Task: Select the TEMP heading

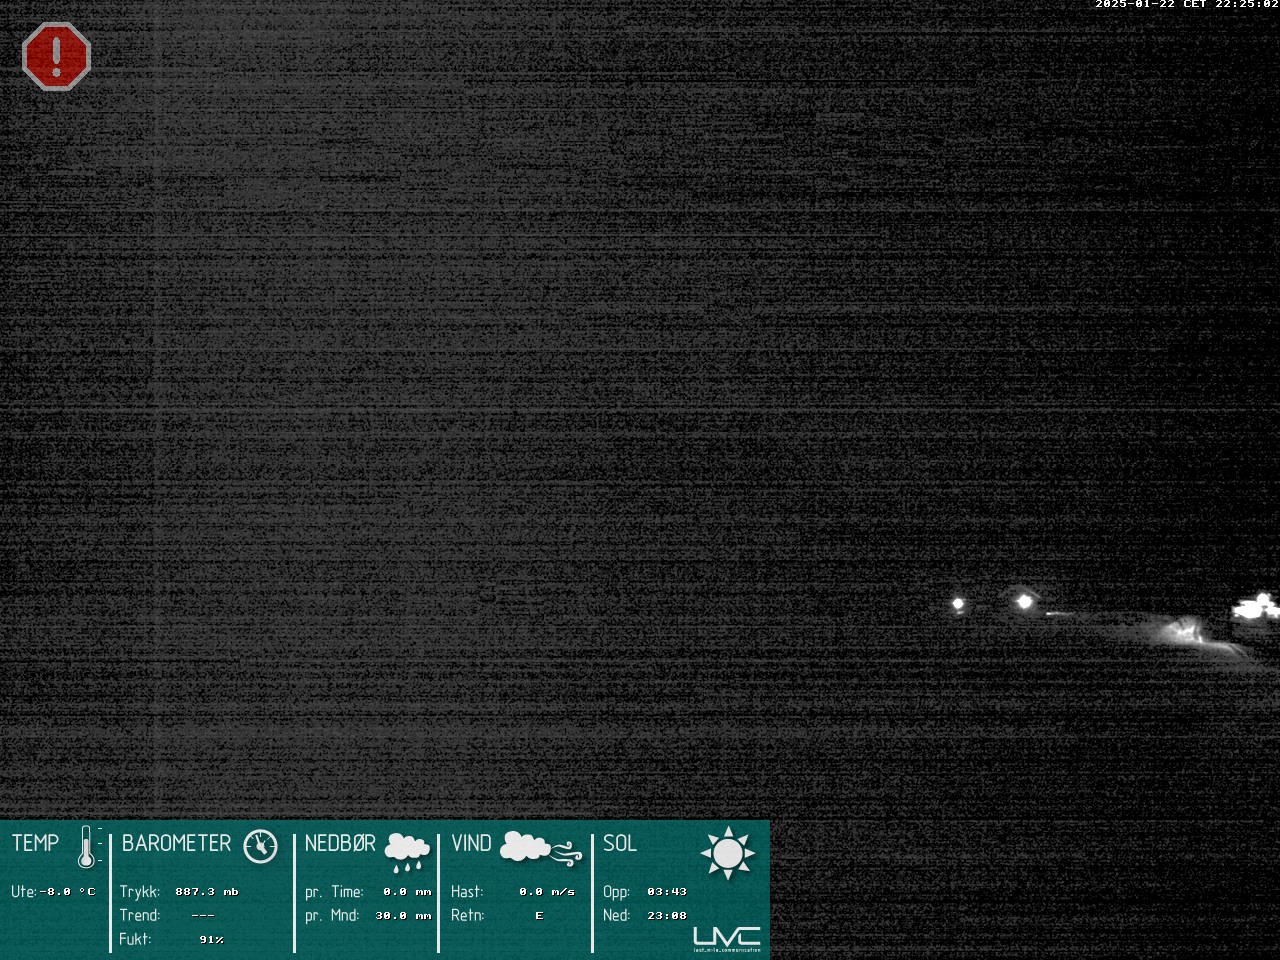Action: [36, 844]
